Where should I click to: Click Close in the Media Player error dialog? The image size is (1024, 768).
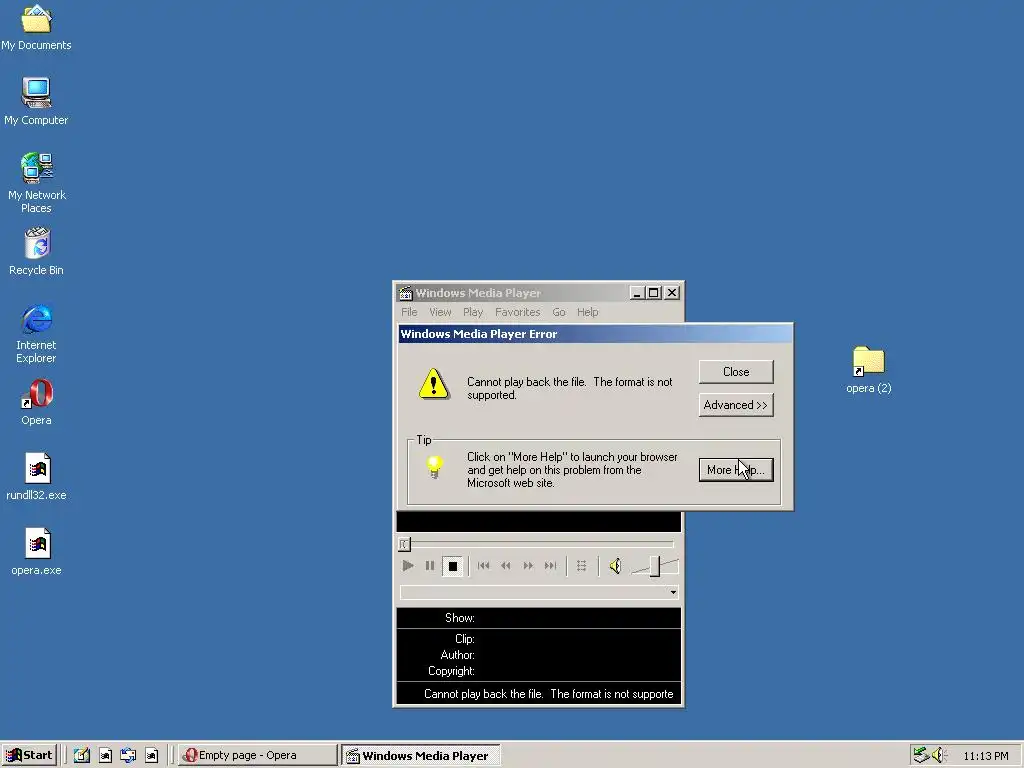(x=736, y=372)
